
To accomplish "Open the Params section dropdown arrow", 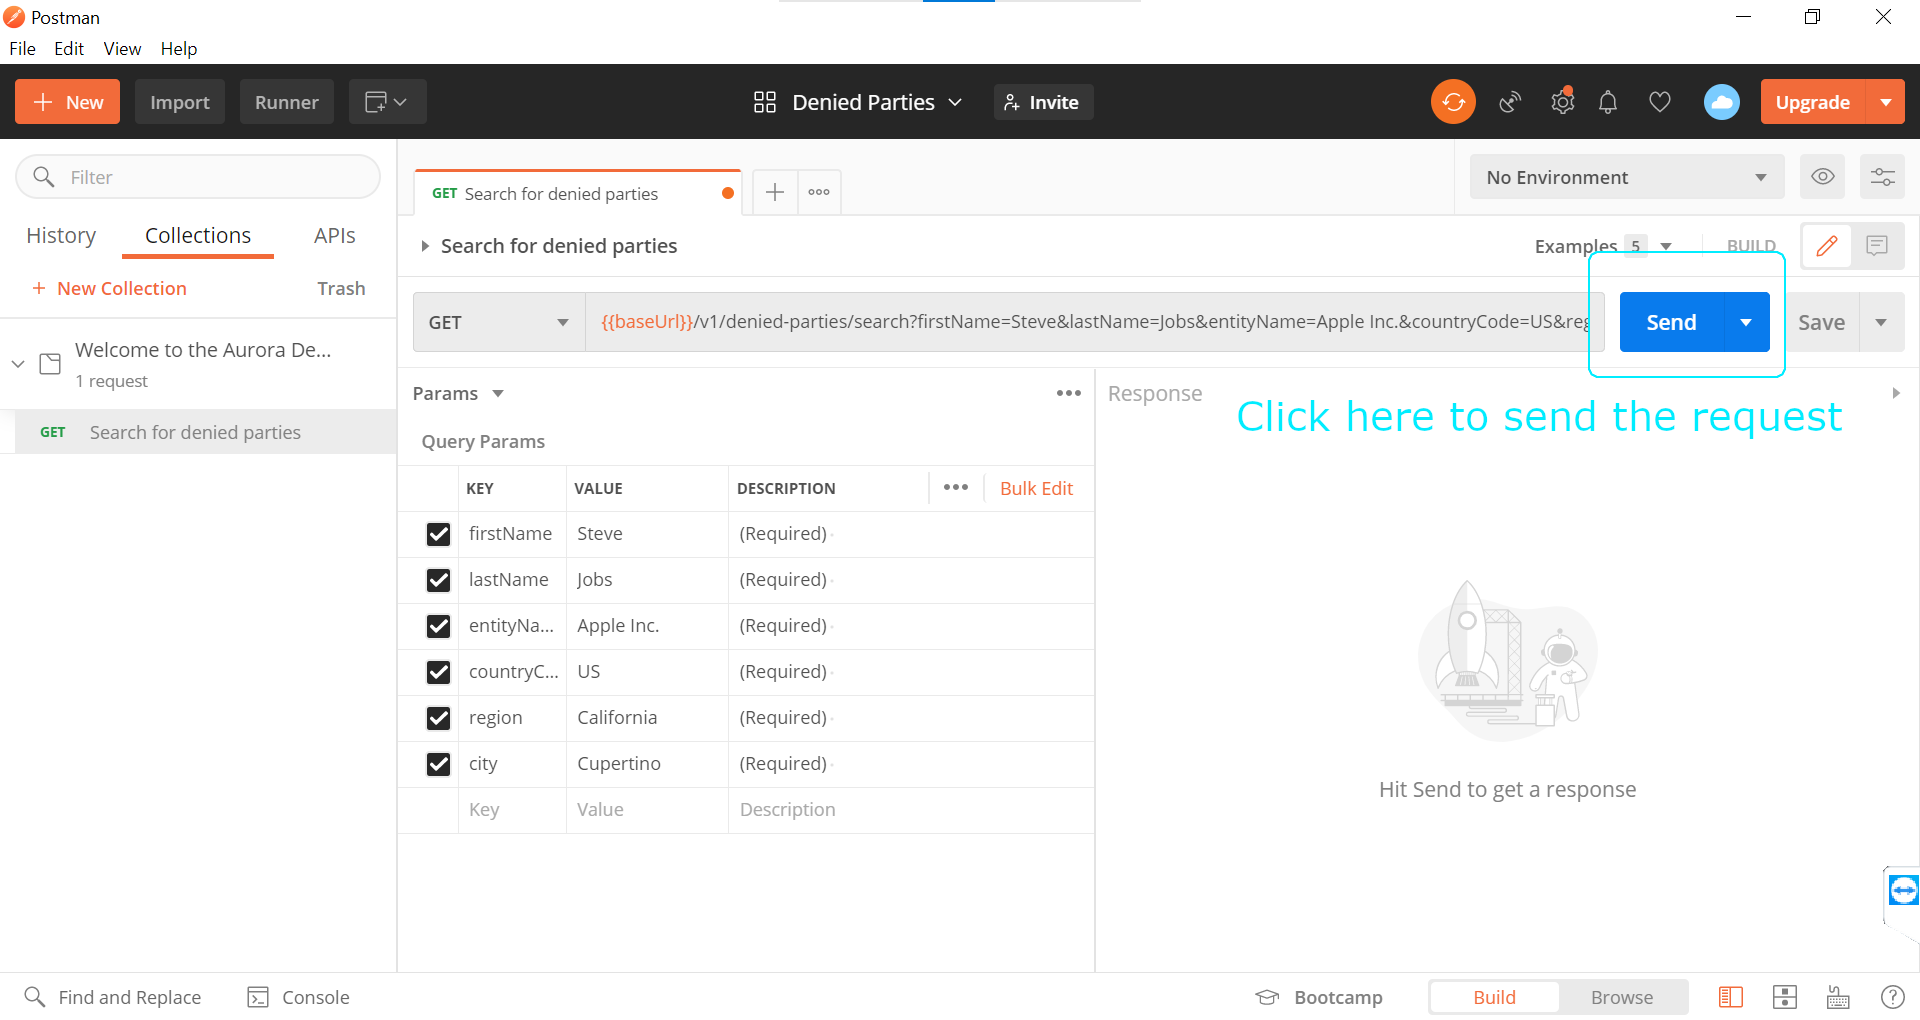I will pos(498,394).
